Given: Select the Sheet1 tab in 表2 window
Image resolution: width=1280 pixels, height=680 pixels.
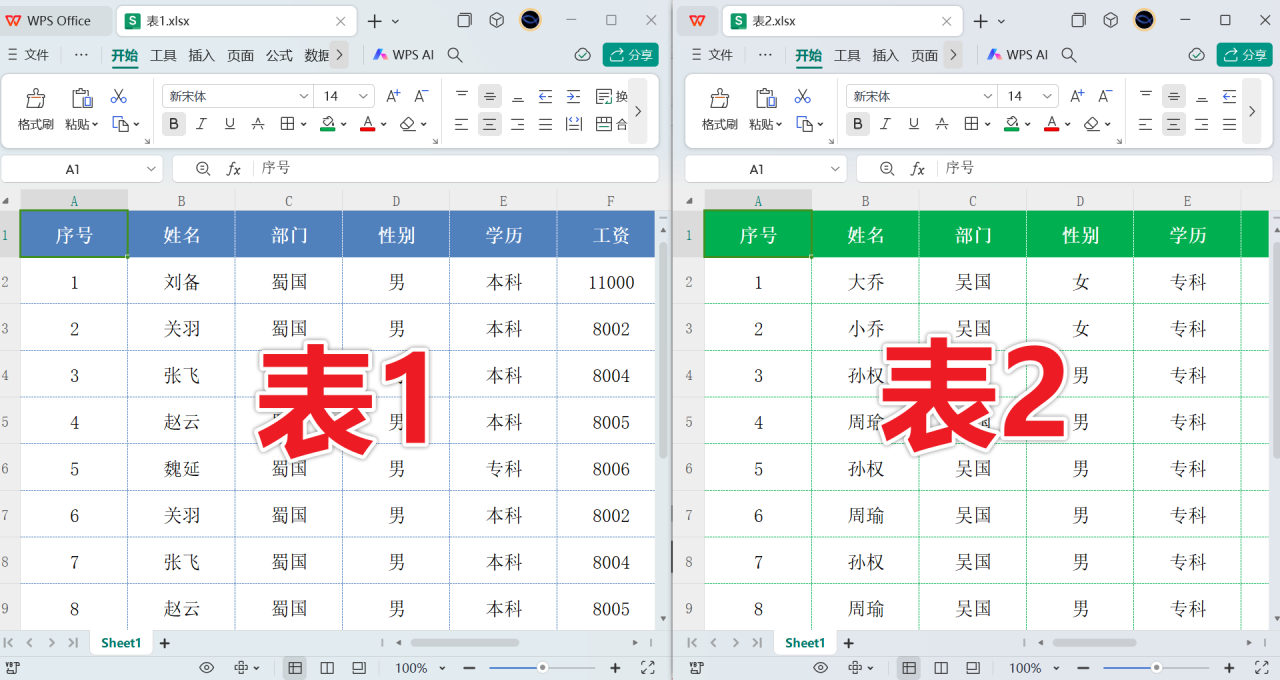Looking at the screenshot, I should coord(805,643).
